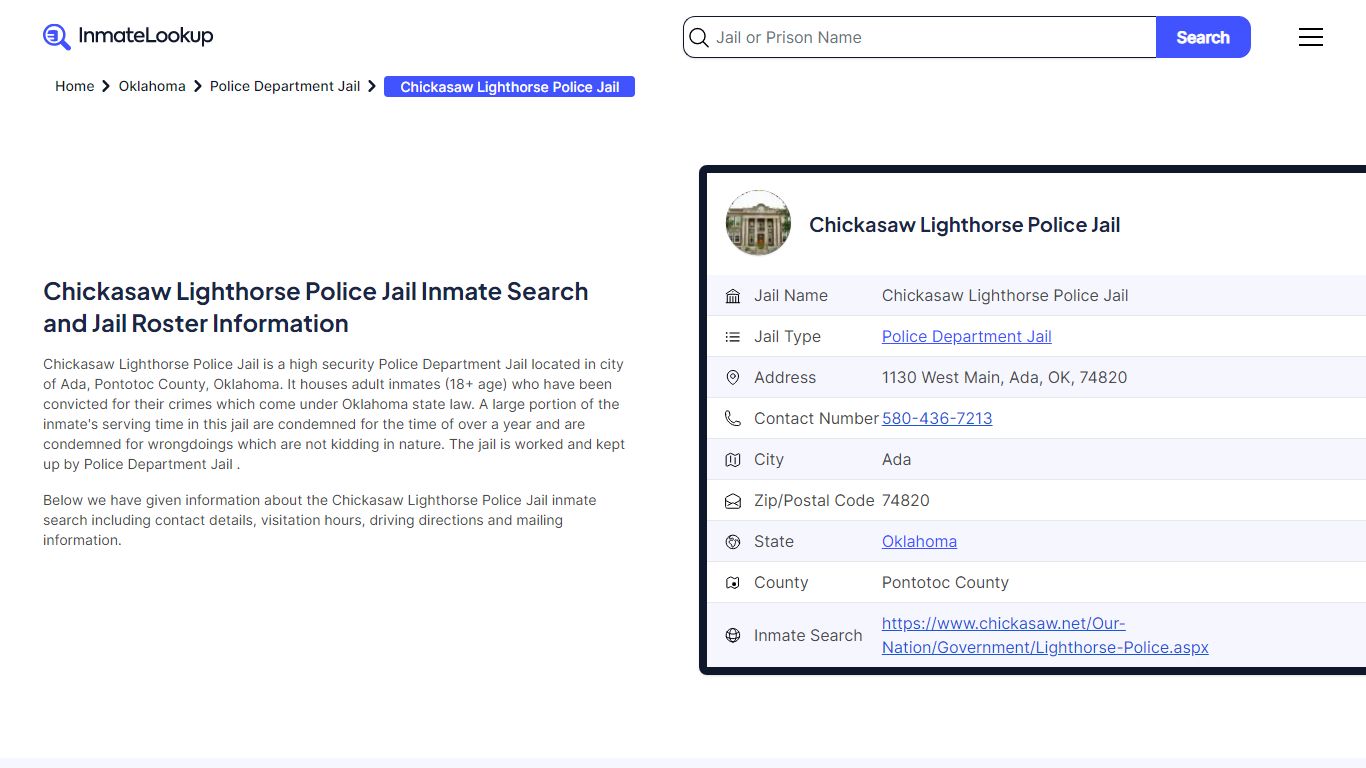
Task: Click the page heading about Inmate Search
Action: click(x=316, y=308)
